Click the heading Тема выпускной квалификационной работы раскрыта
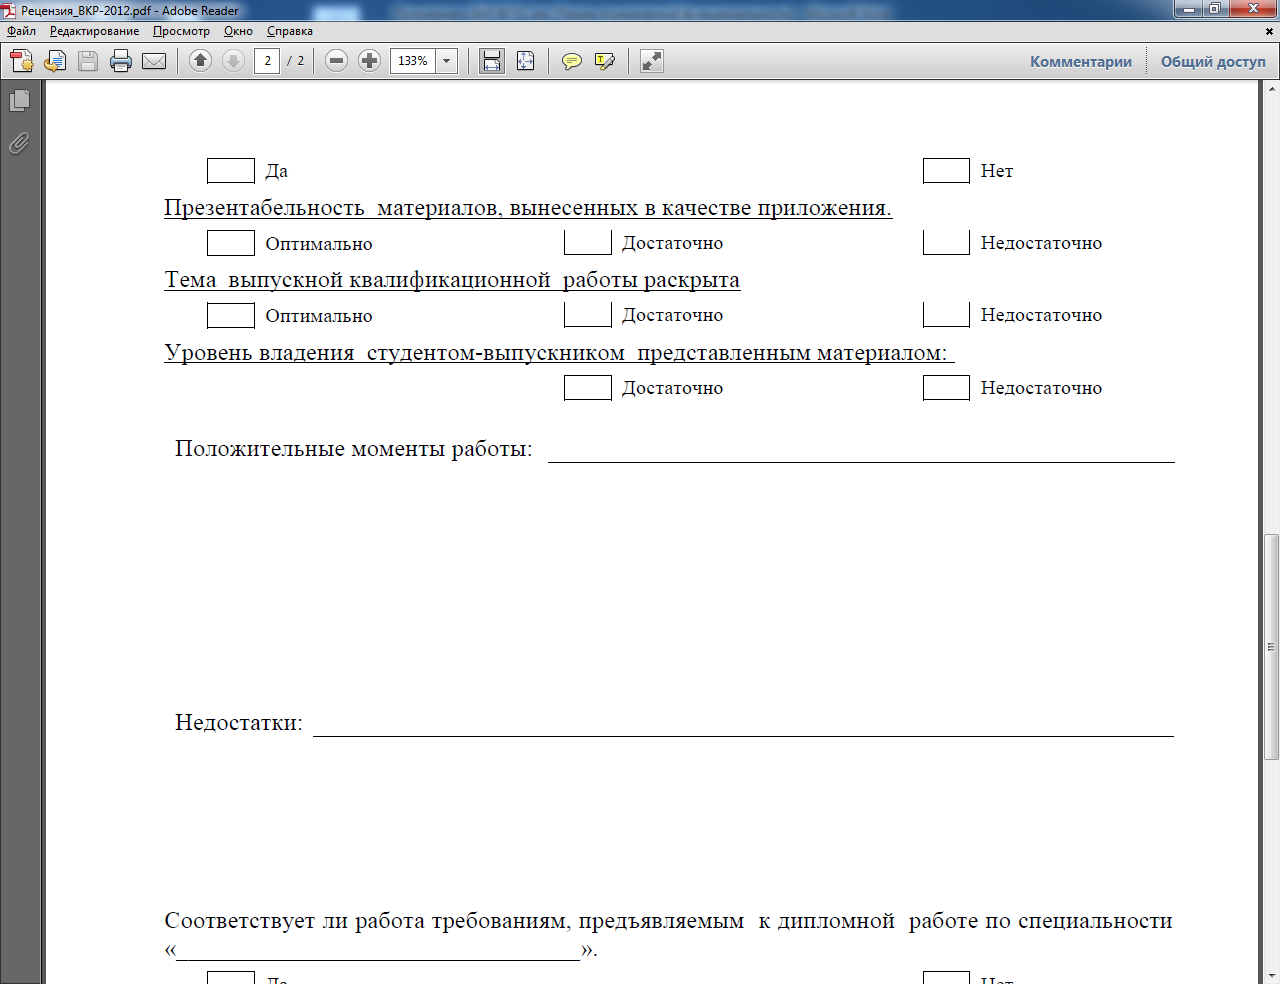The height and width of the screenshot is (984, 1280). coord(452,280)
